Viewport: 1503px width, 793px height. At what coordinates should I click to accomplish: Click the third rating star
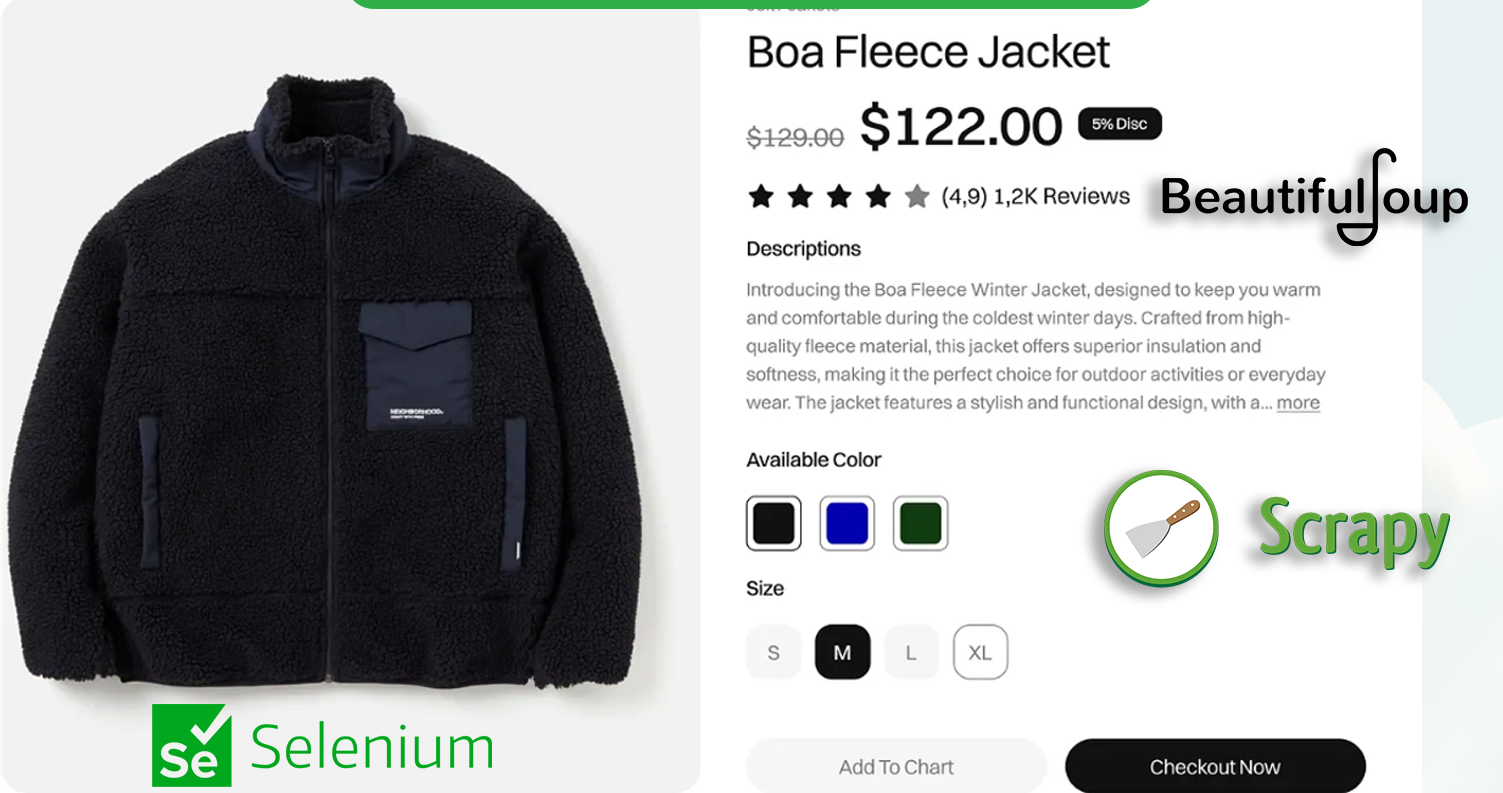click(x=839, y=197)
